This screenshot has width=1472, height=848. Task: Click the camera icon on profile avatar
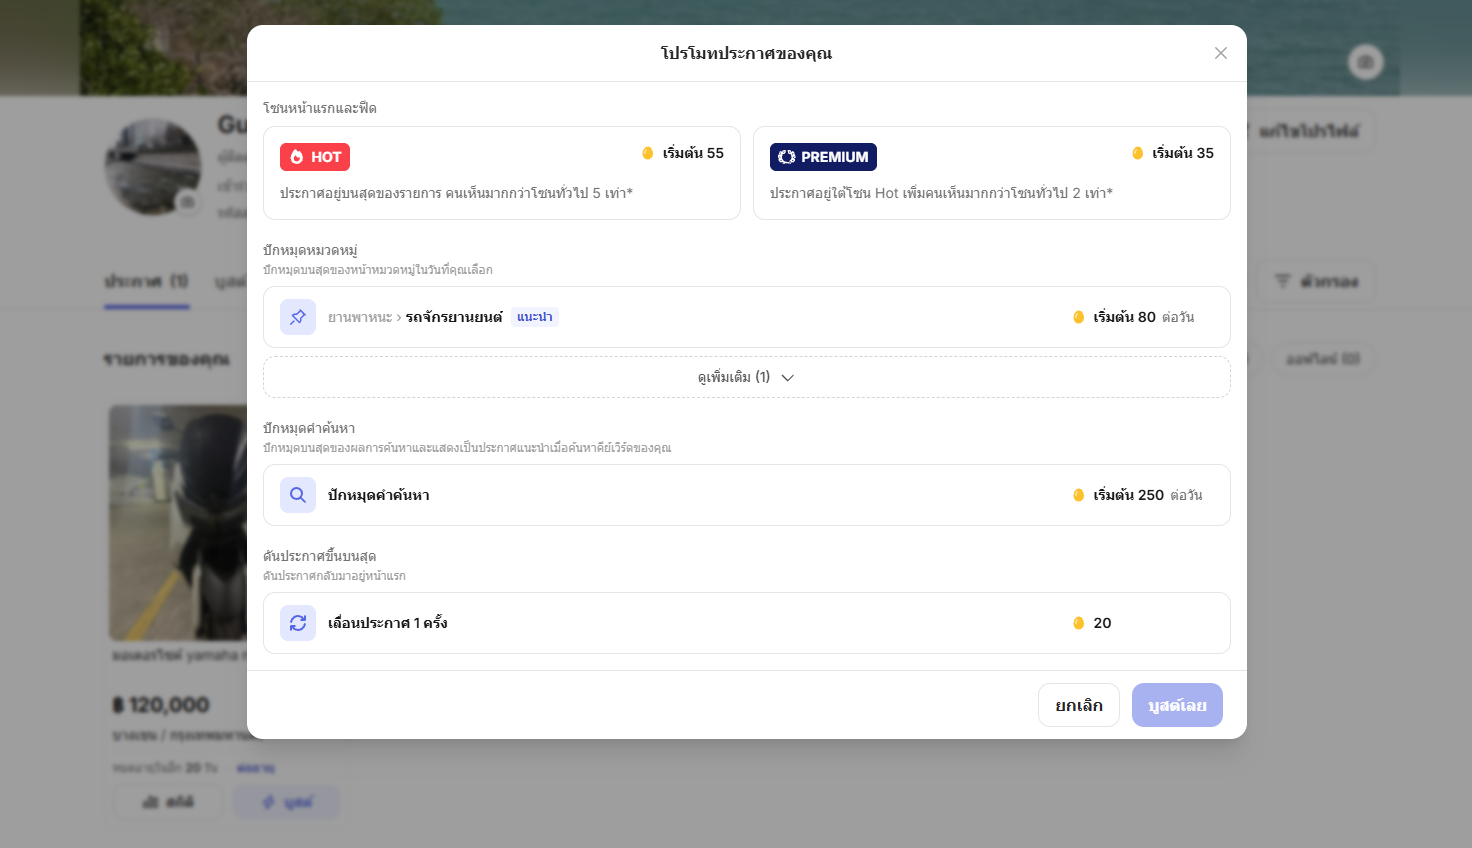187,202
